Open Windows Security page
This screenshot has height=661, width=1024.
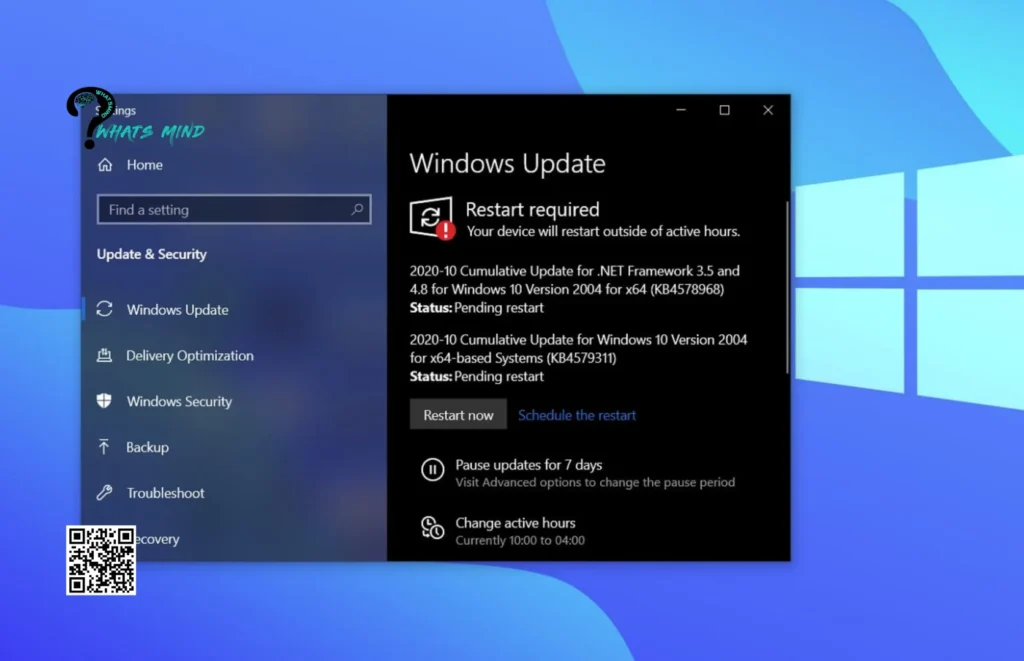click(180, 401)
